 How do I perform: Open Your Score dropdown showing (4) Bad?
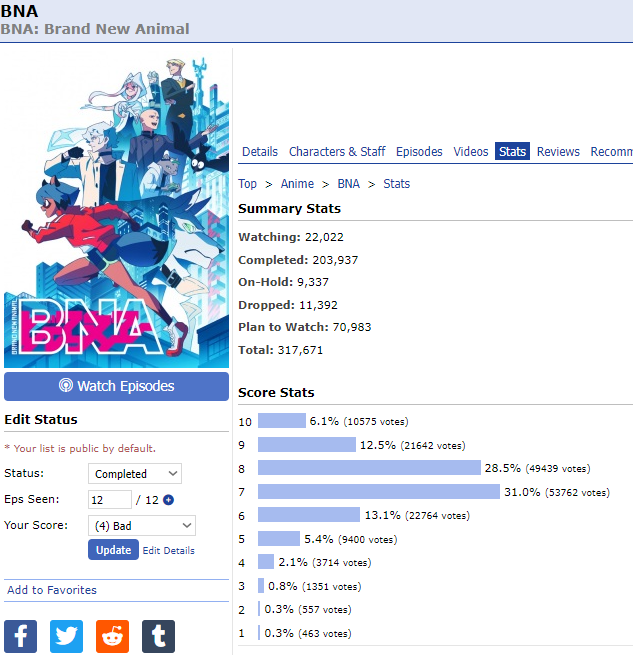click(142, 526)
